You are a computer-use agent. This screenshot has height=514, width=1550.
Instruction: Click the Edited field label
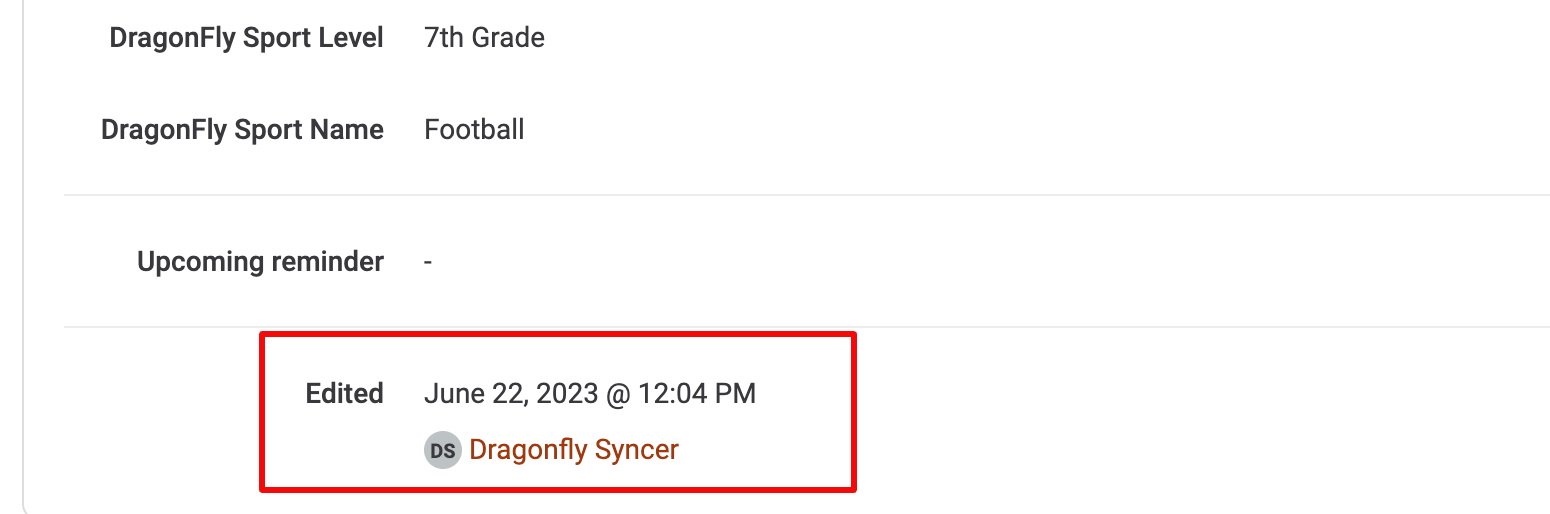(345, 394)
